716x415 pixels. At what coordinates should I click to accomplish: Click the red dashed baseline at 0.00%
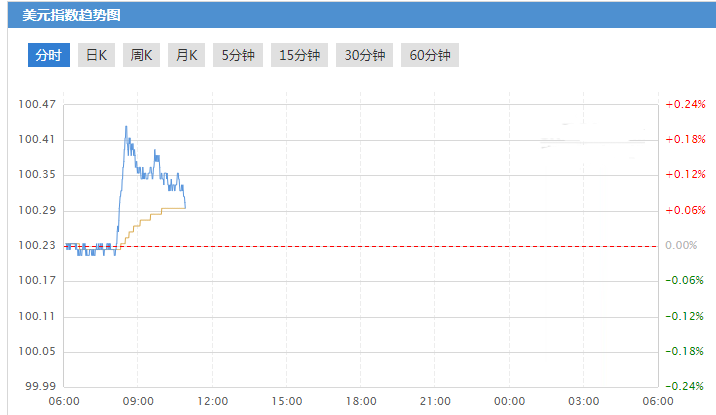coord(400,246)
